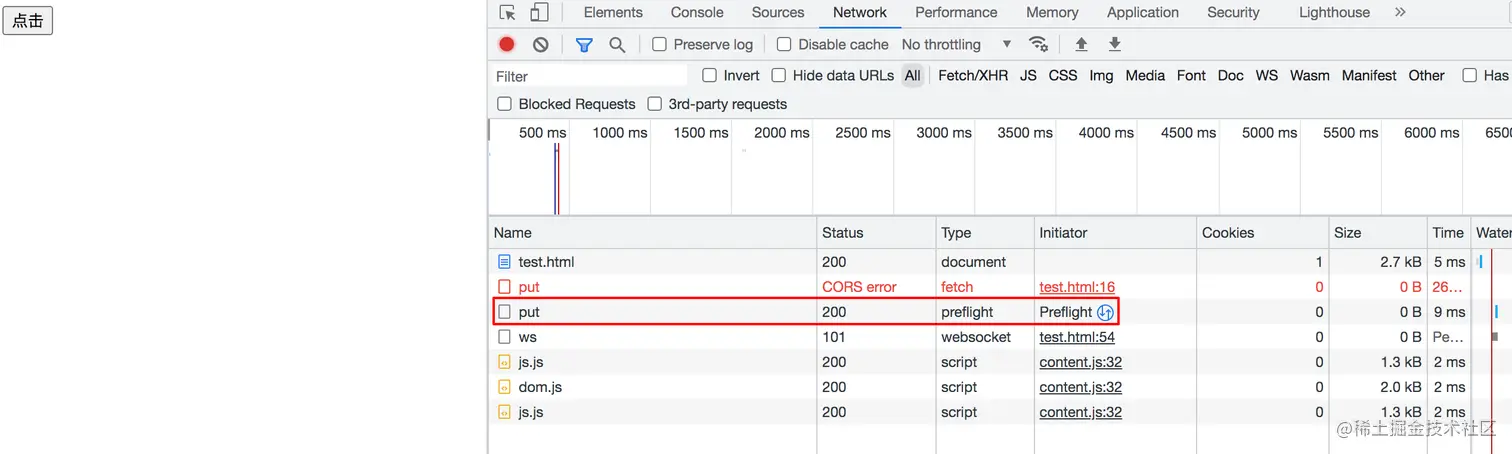Image resolution: width=1512 pixels, height=454 pixels.
Task: Switch to the Console tab
Action: click(697, 13)
